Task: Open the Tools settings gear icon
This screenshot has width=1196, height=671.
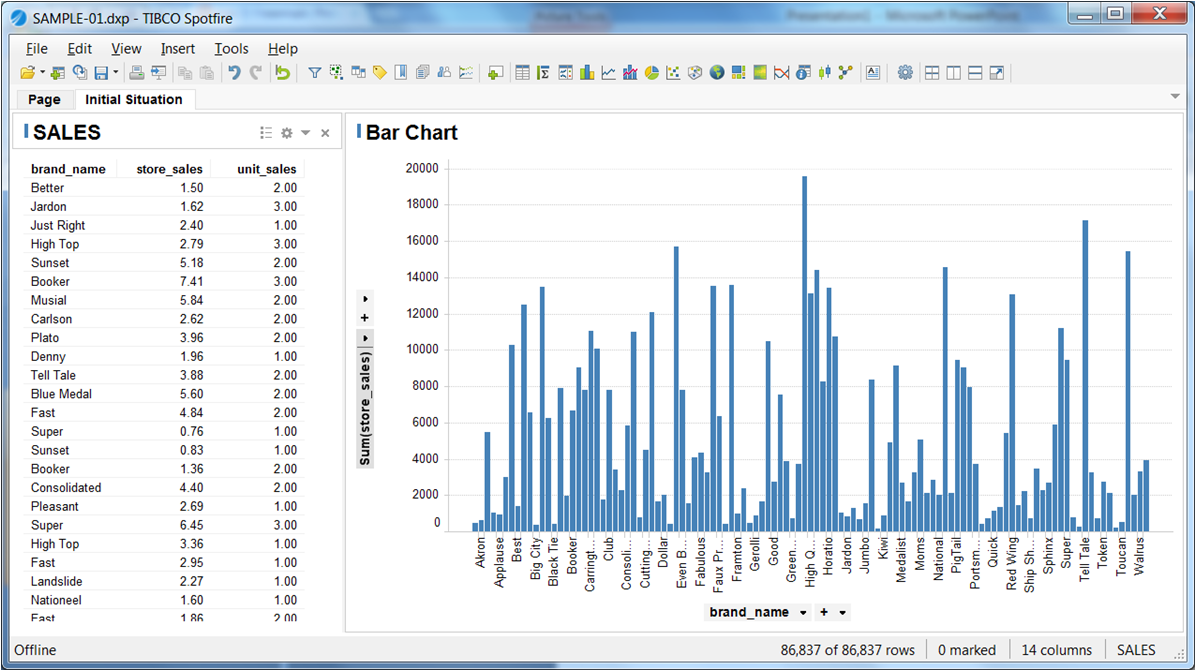Action: pyautogui.click(x=905, y=72)
